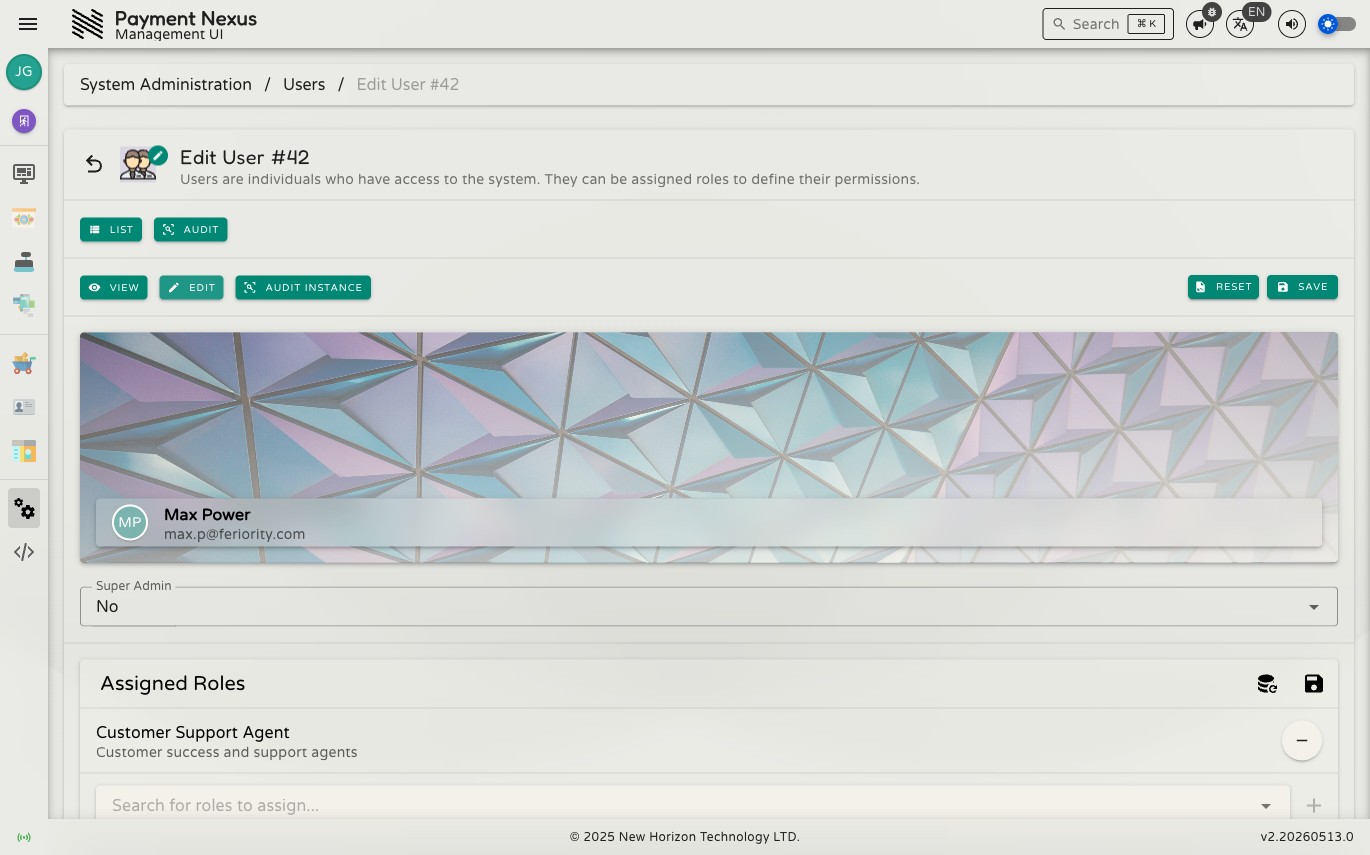Click the payment devices sidebar icon
1370x855 pixels.
(24, 304)
